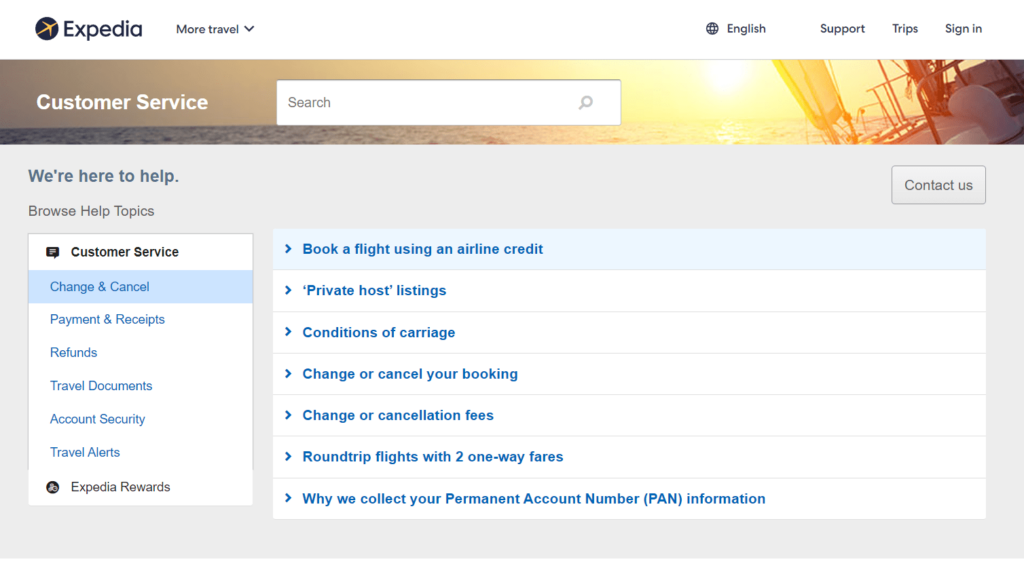Select Payment & Receipts in sidebar
The image size is (1024, 568).
pyautogui.click(x=107, y=319)
